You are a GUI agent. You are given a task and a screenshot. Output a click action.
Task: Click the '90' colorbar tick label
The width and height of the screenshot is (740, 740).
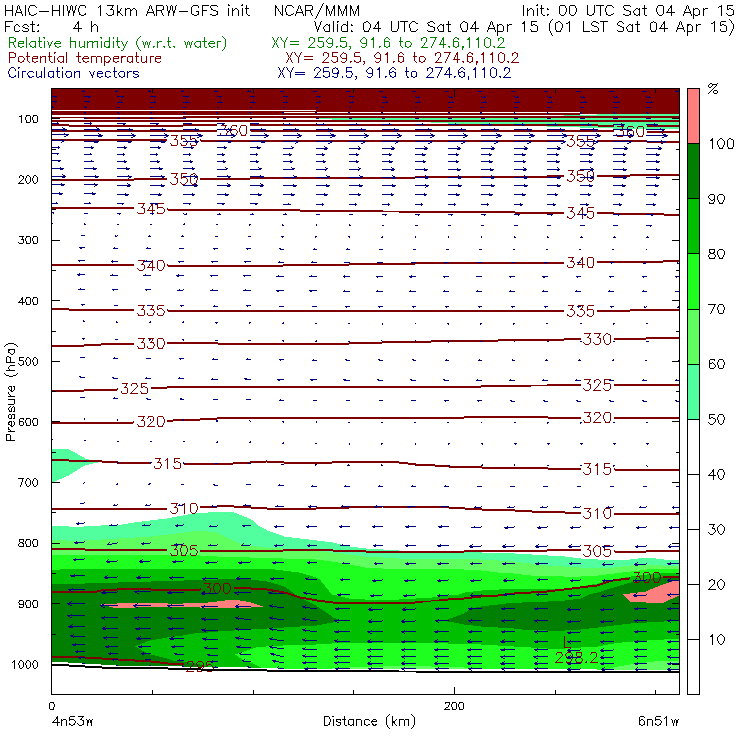coord(716,199)
